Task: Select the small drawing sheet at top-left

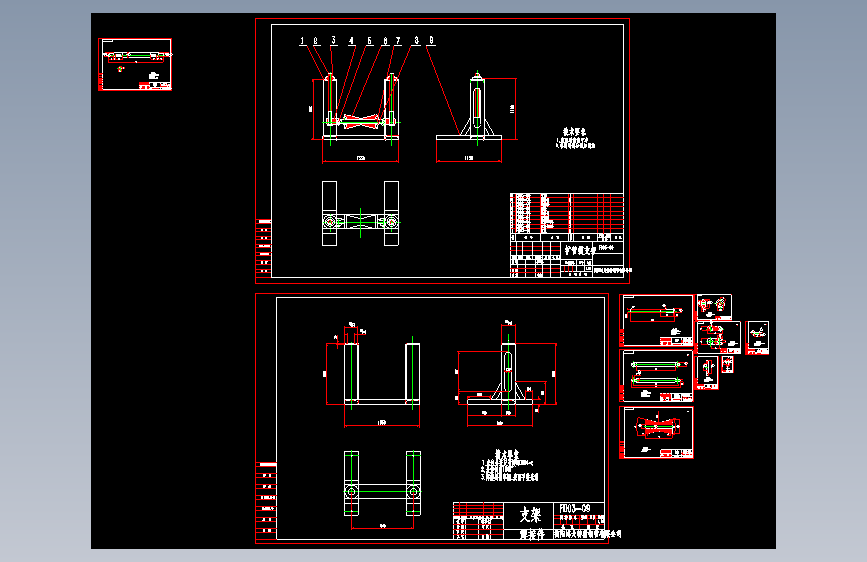Action: (x=135, y=64)
